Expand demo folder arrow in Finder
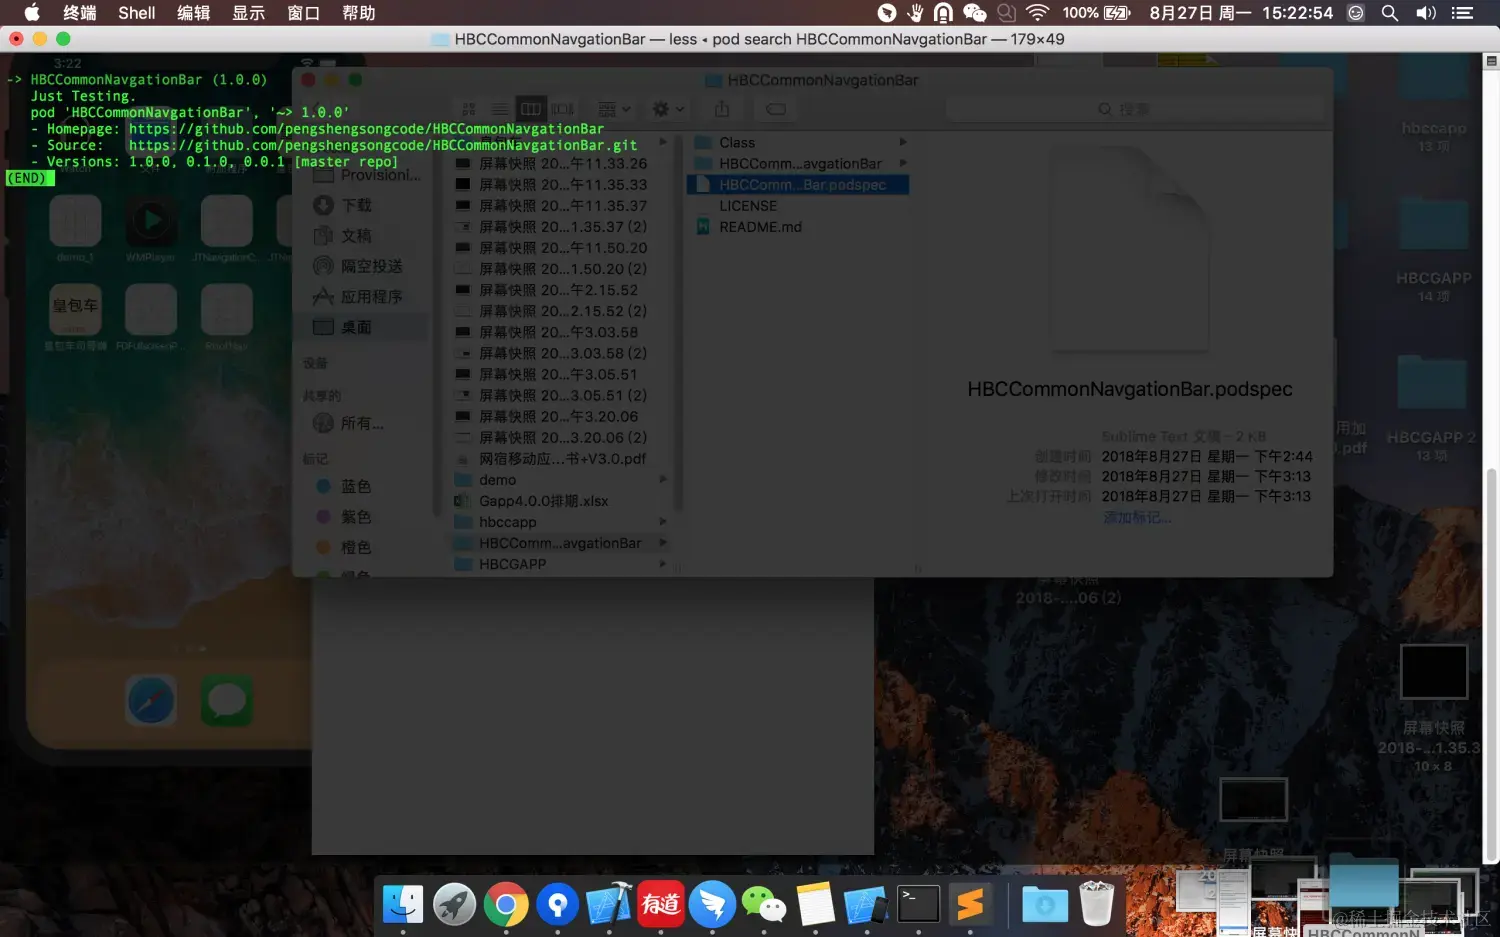 [662, 480]
